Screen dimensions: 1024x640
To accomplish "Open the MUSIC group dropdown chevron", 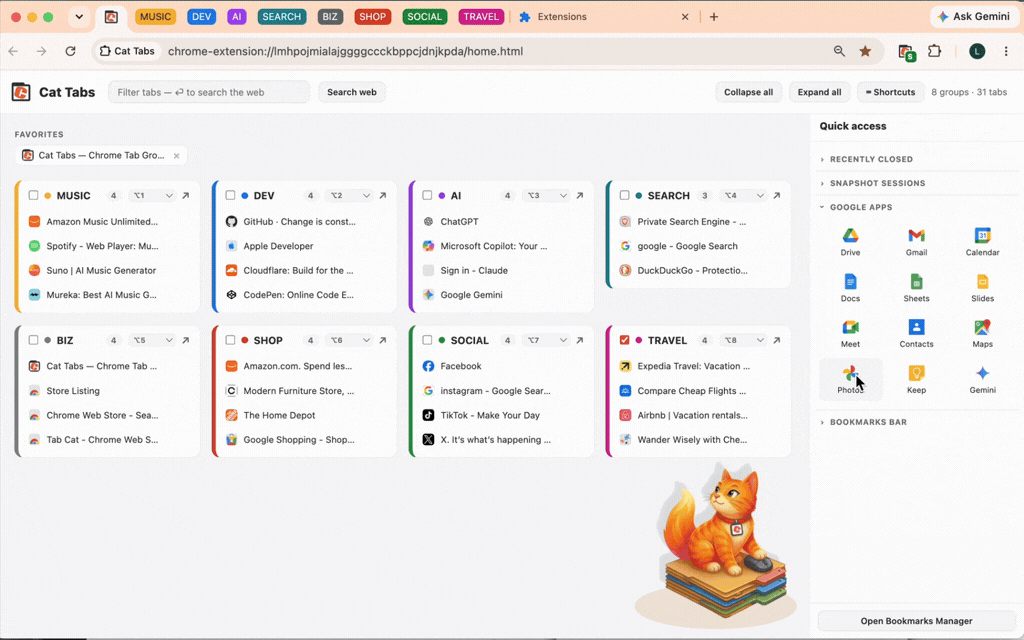I will [169, 195].
